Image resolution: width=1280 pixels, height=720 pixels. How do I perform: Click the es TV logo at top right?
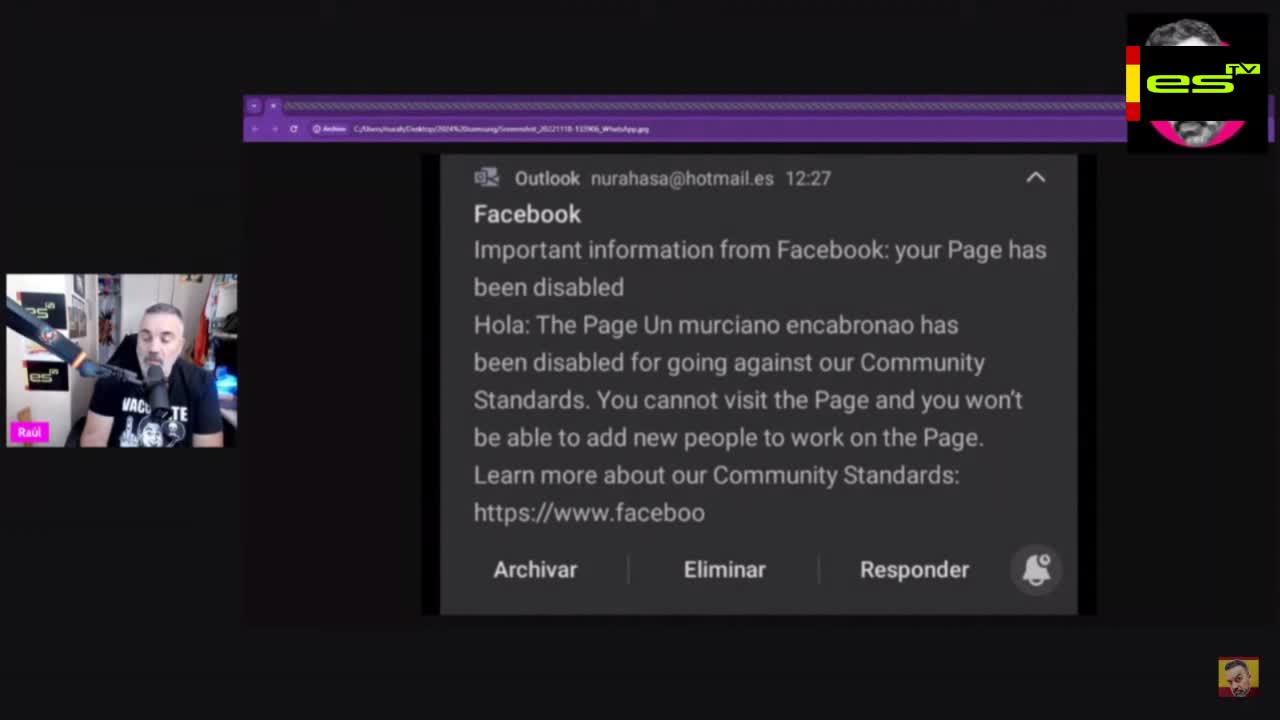click(x=1197, y=82)
